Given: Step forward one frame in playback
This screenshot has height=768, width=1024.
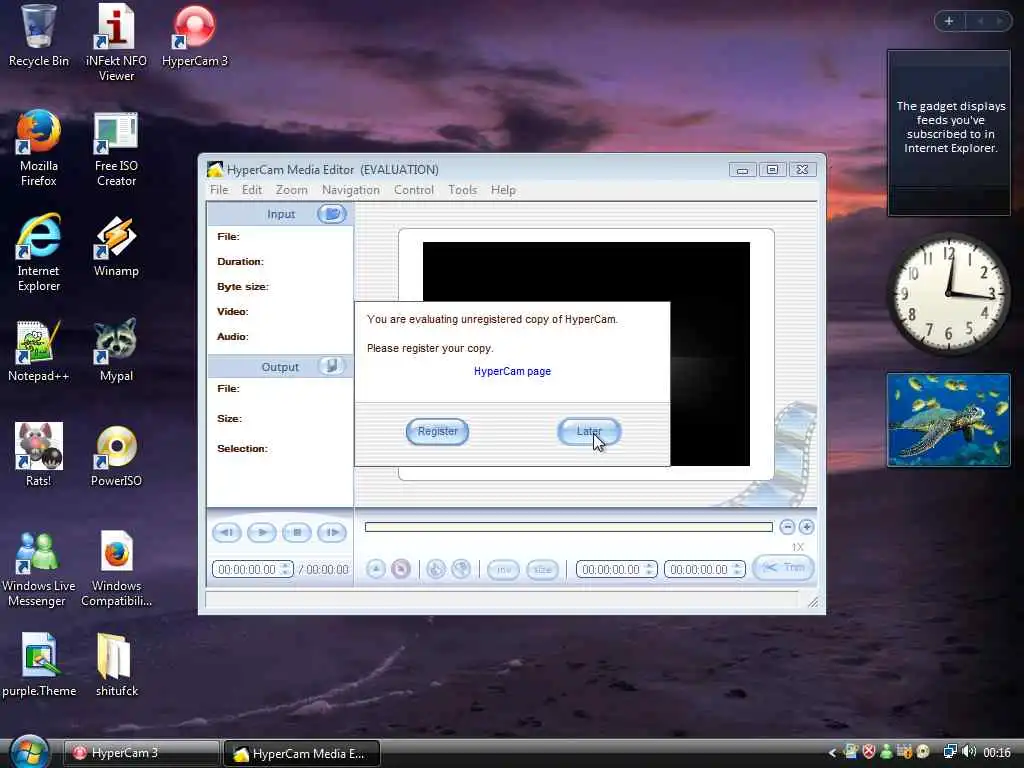Looking at the screenshot, I should [332, 532].
